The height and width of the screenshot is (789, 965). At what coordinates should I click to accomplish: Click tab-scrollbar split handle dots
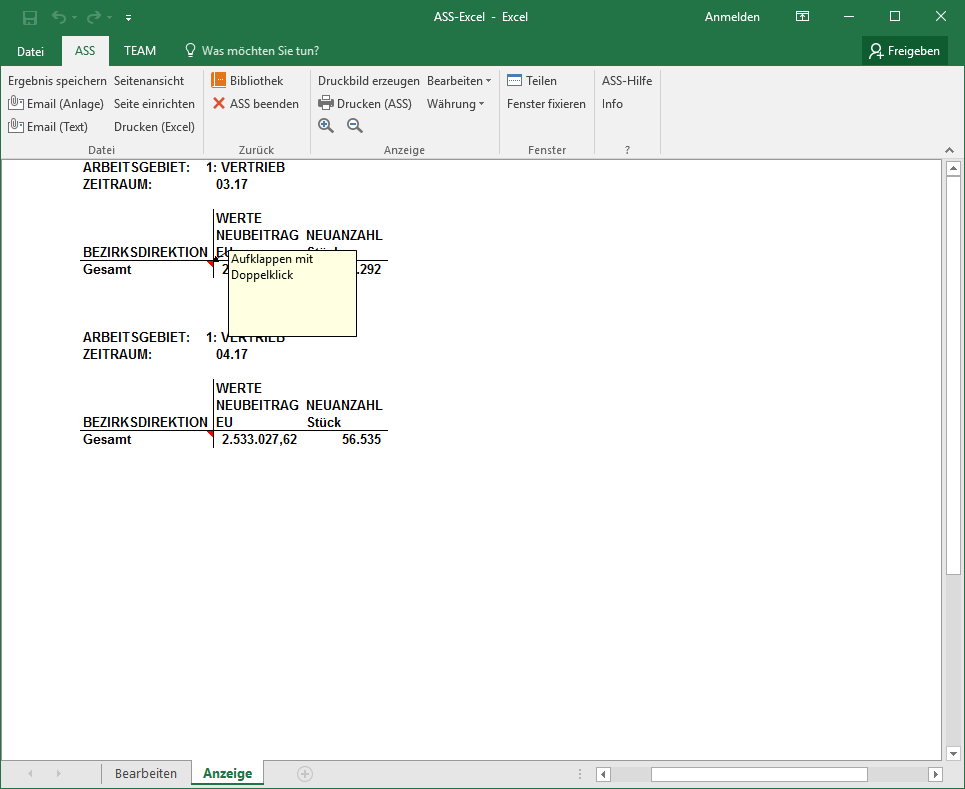point(580,774)
